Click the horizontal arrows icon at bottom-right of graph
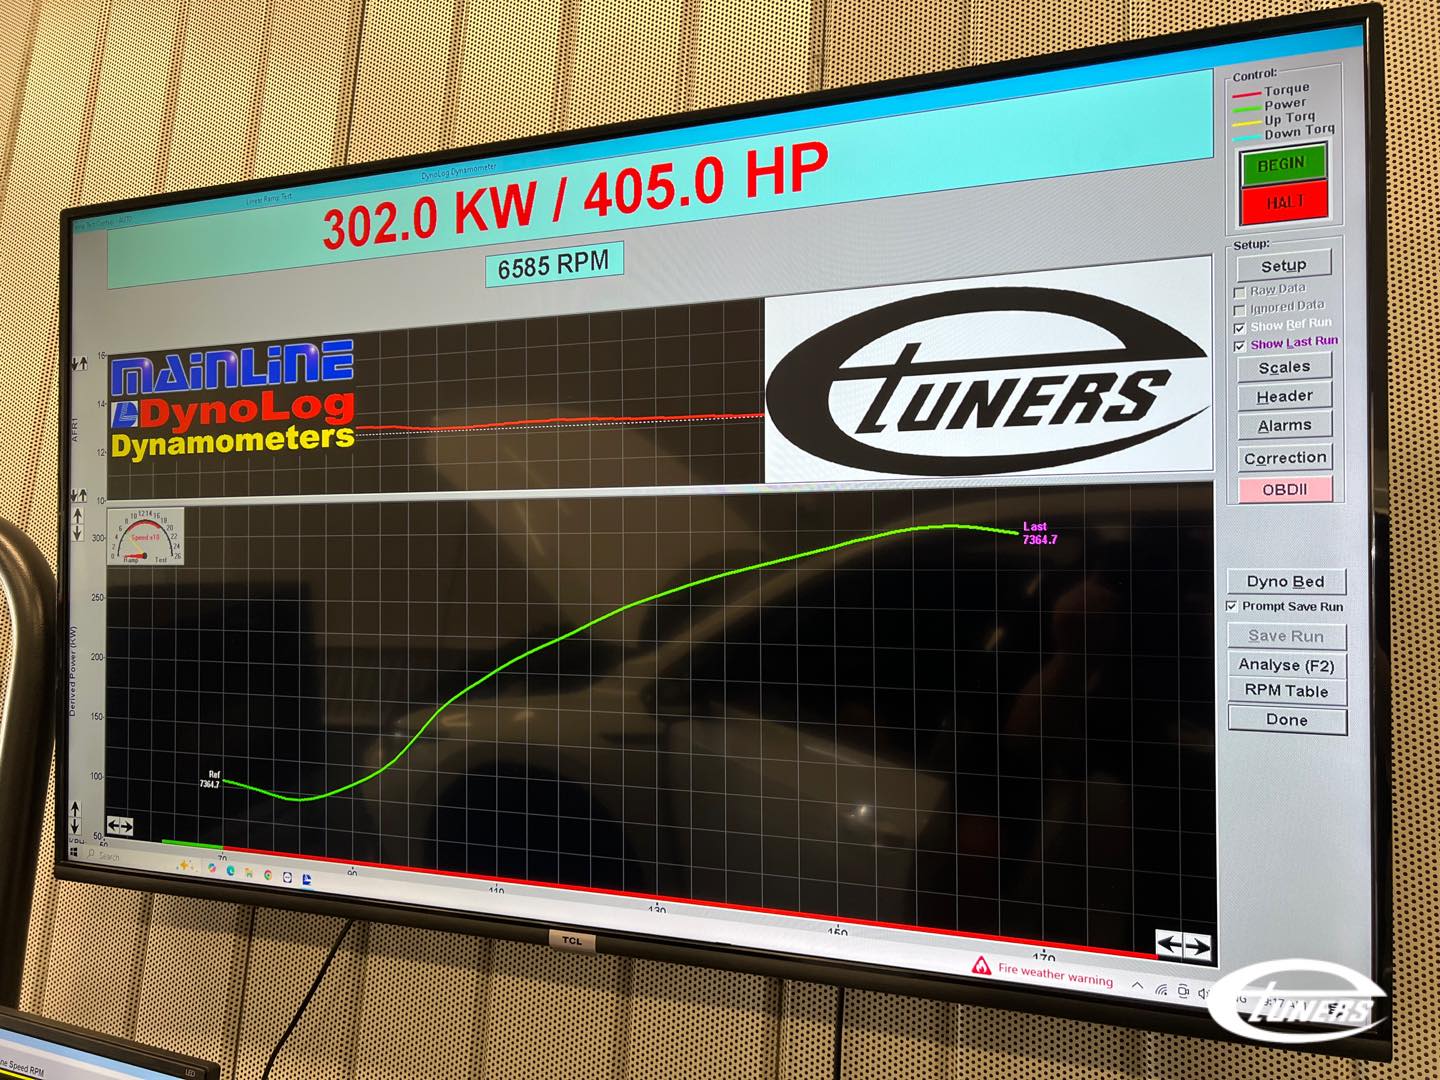Image resolution: width=1440 pixels, height=1080 pixels. (x=1183, y=945)
